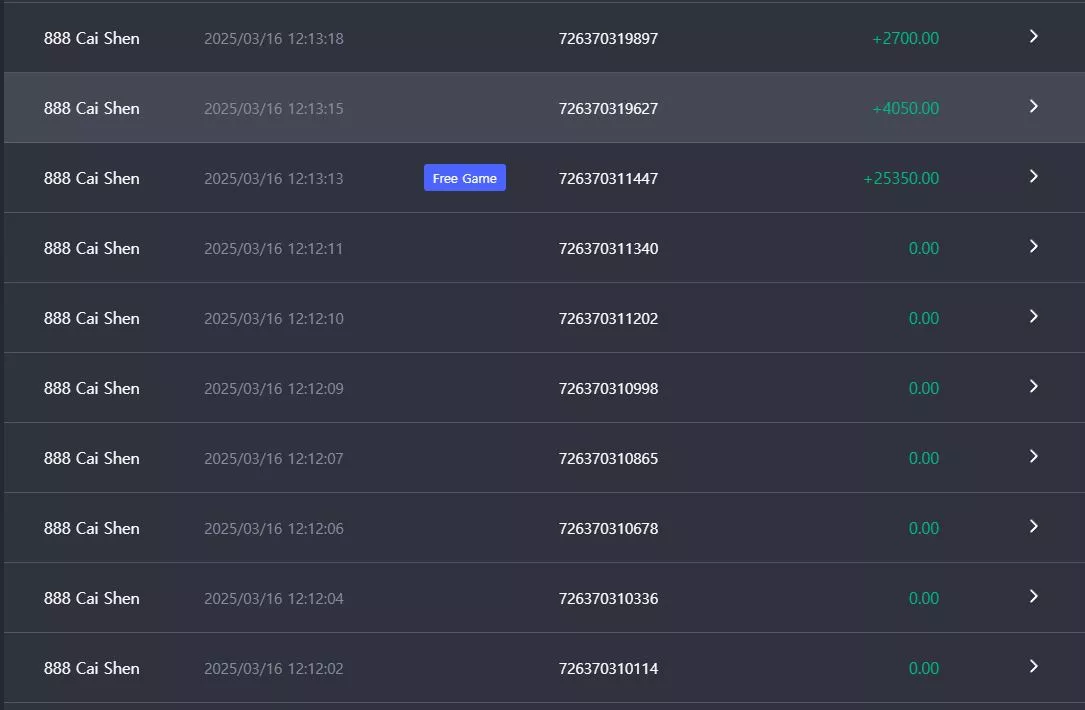Click the timestamp 2025/03/16 12:12:07
1085x710 pixels.
point(273,459)
